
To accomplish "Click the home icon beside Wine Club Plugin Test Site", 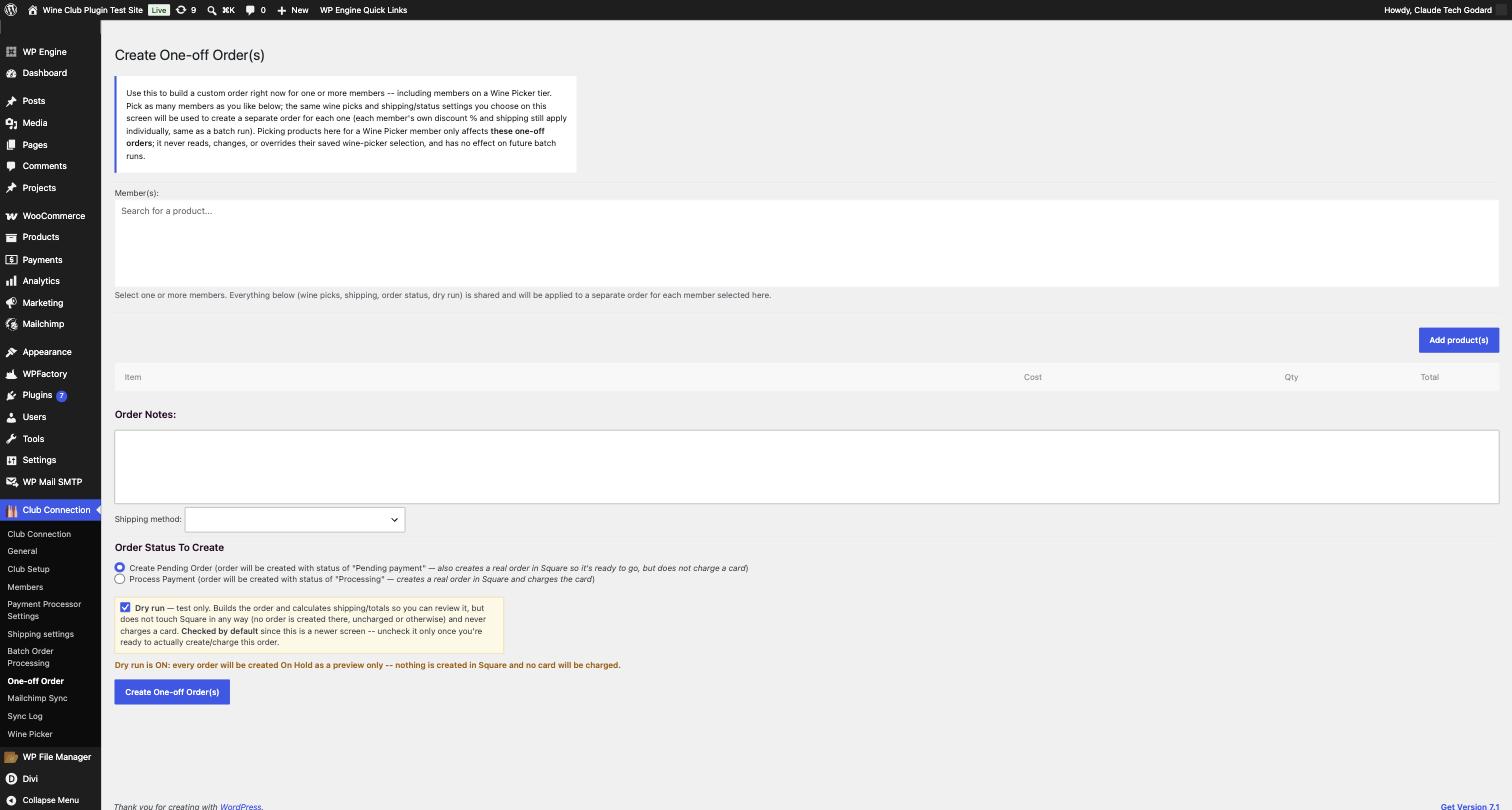I will tap(32, 10).
